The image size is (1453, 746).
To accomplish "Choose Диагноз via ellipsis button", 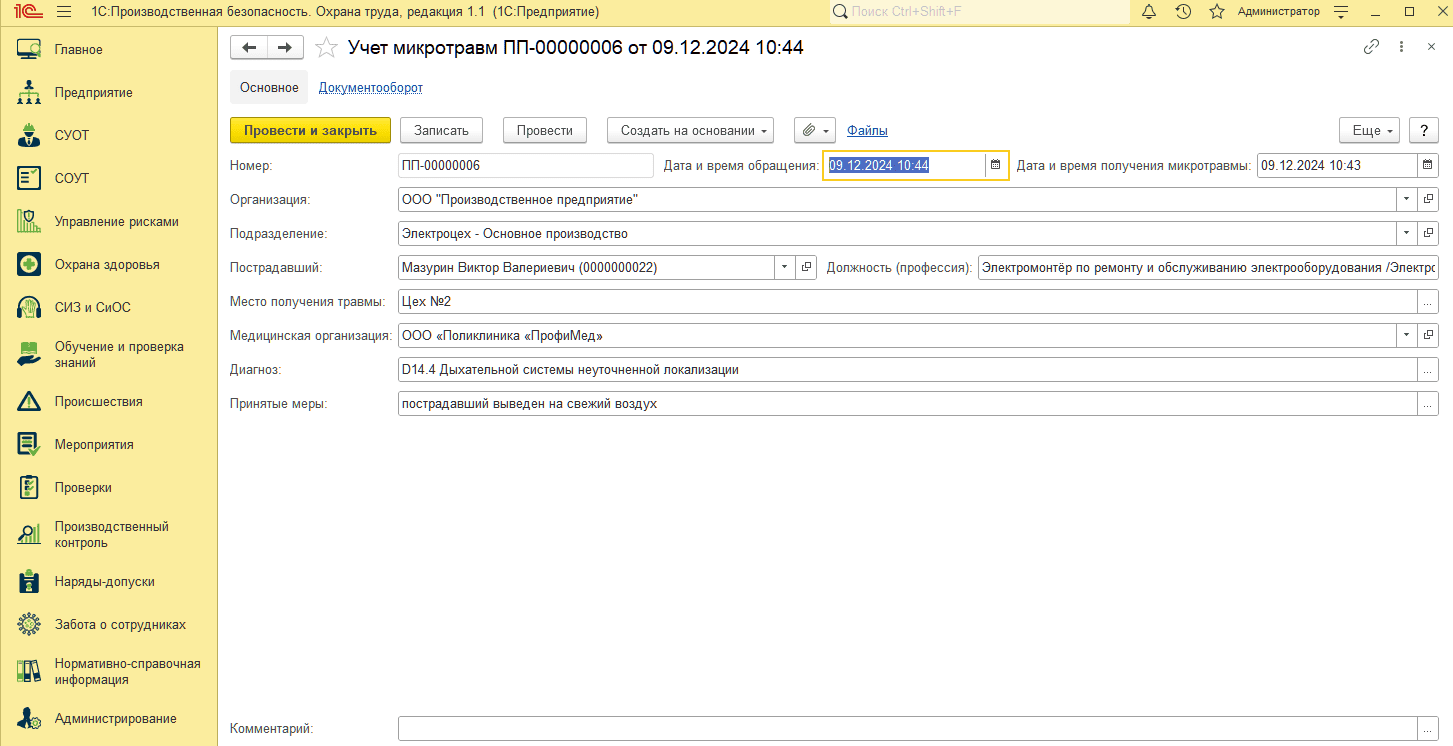I will 1428,369.
